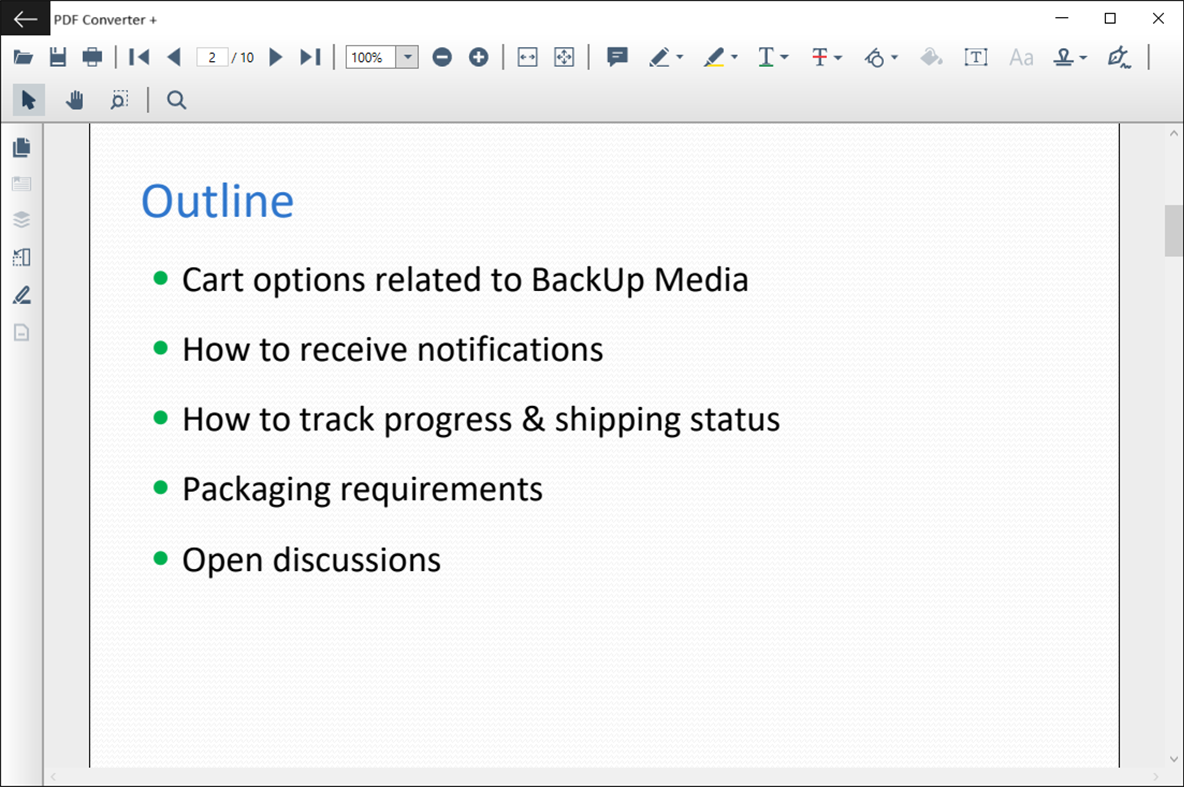
Task: Open a file with the folder icon
Action: 23,57
